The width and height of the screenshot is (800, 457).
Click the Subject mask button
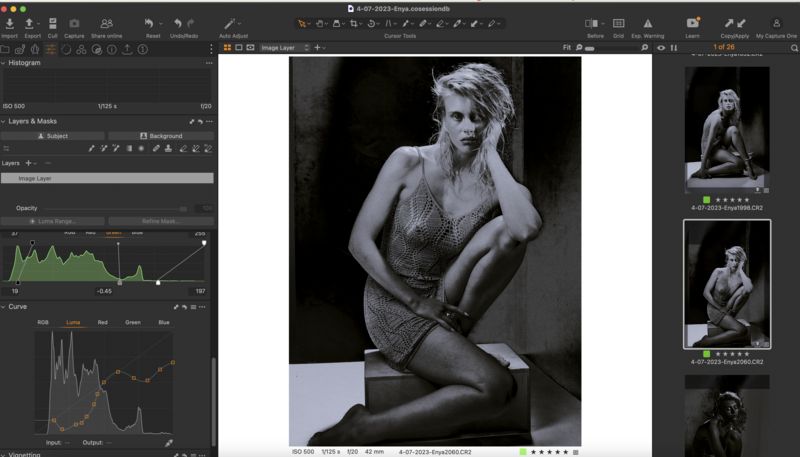[53, 136]
